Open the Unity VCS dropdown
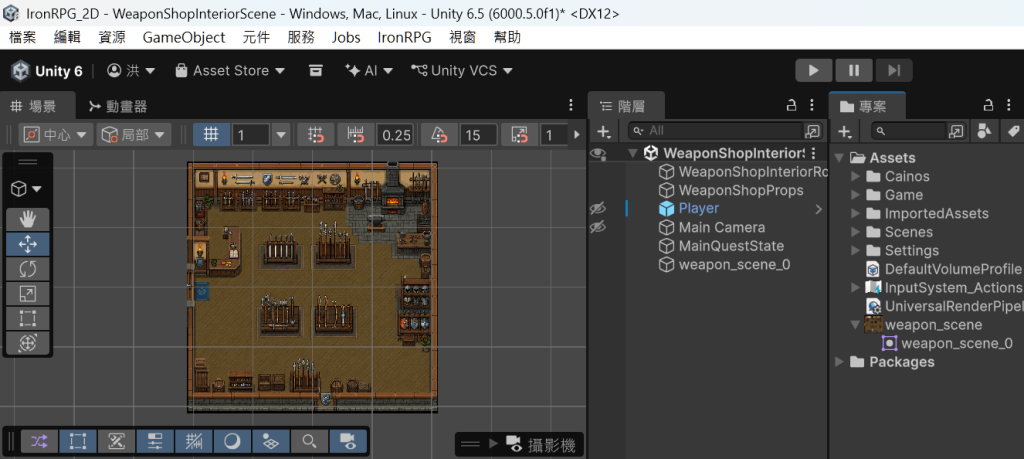This screenshot has height=459, width=1024. (x=462, y=71)
